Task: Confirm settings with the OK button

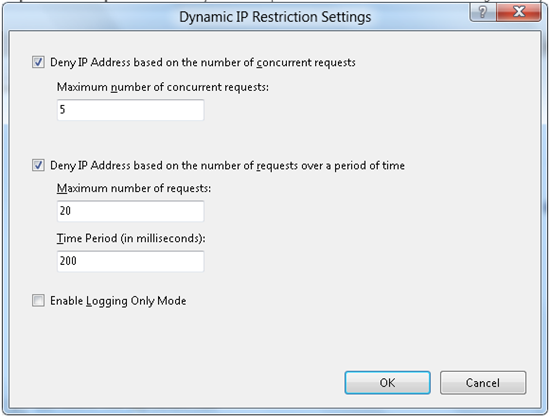Action: (387, 382)
